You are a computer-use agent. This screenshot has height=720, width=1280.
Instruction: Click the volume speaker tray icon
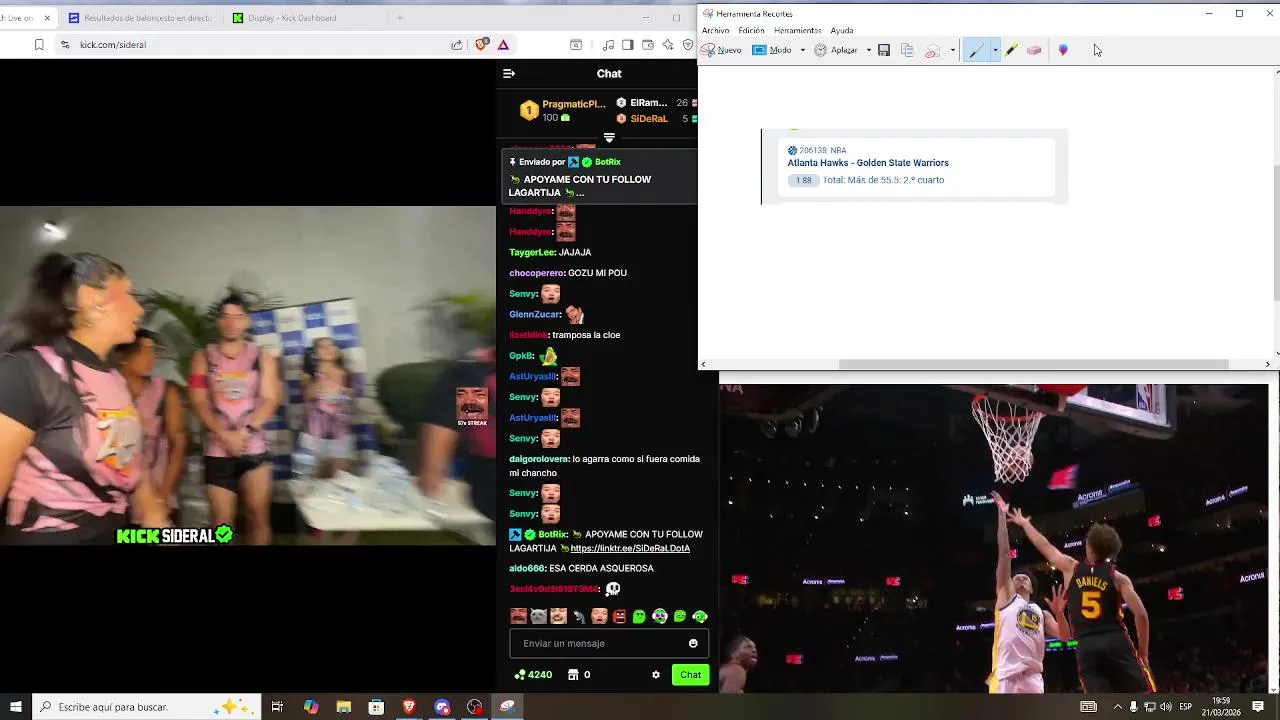[1166, 707]
